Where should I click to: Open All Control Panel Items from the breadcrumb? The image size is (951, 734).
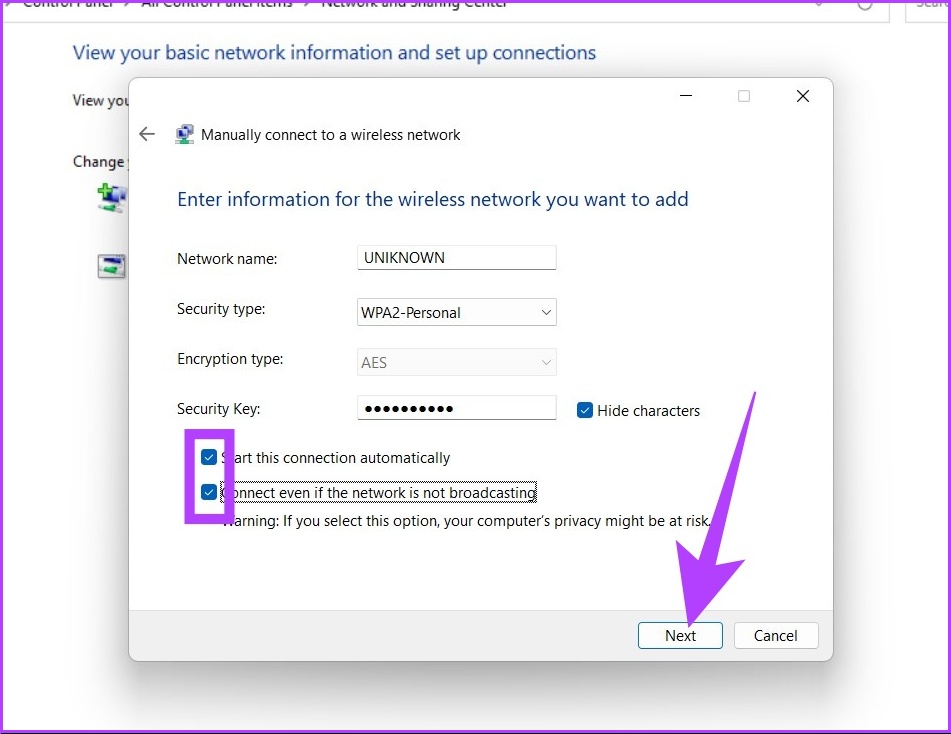tap(217, 3)
